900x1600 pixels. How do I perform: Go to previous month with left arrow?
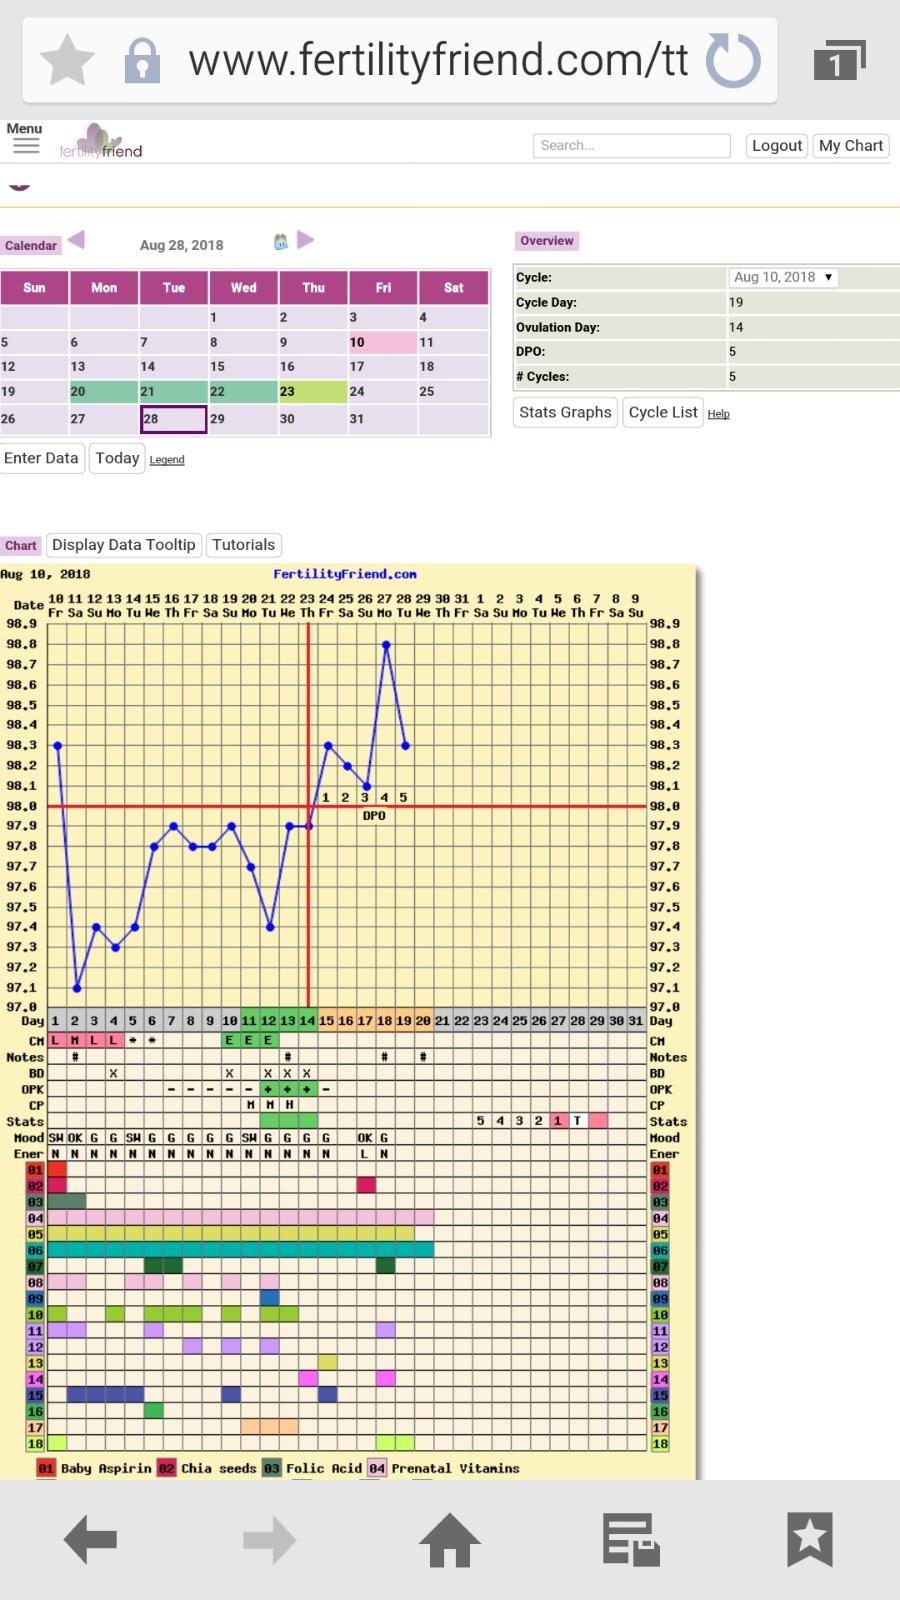tap(77, 240)
